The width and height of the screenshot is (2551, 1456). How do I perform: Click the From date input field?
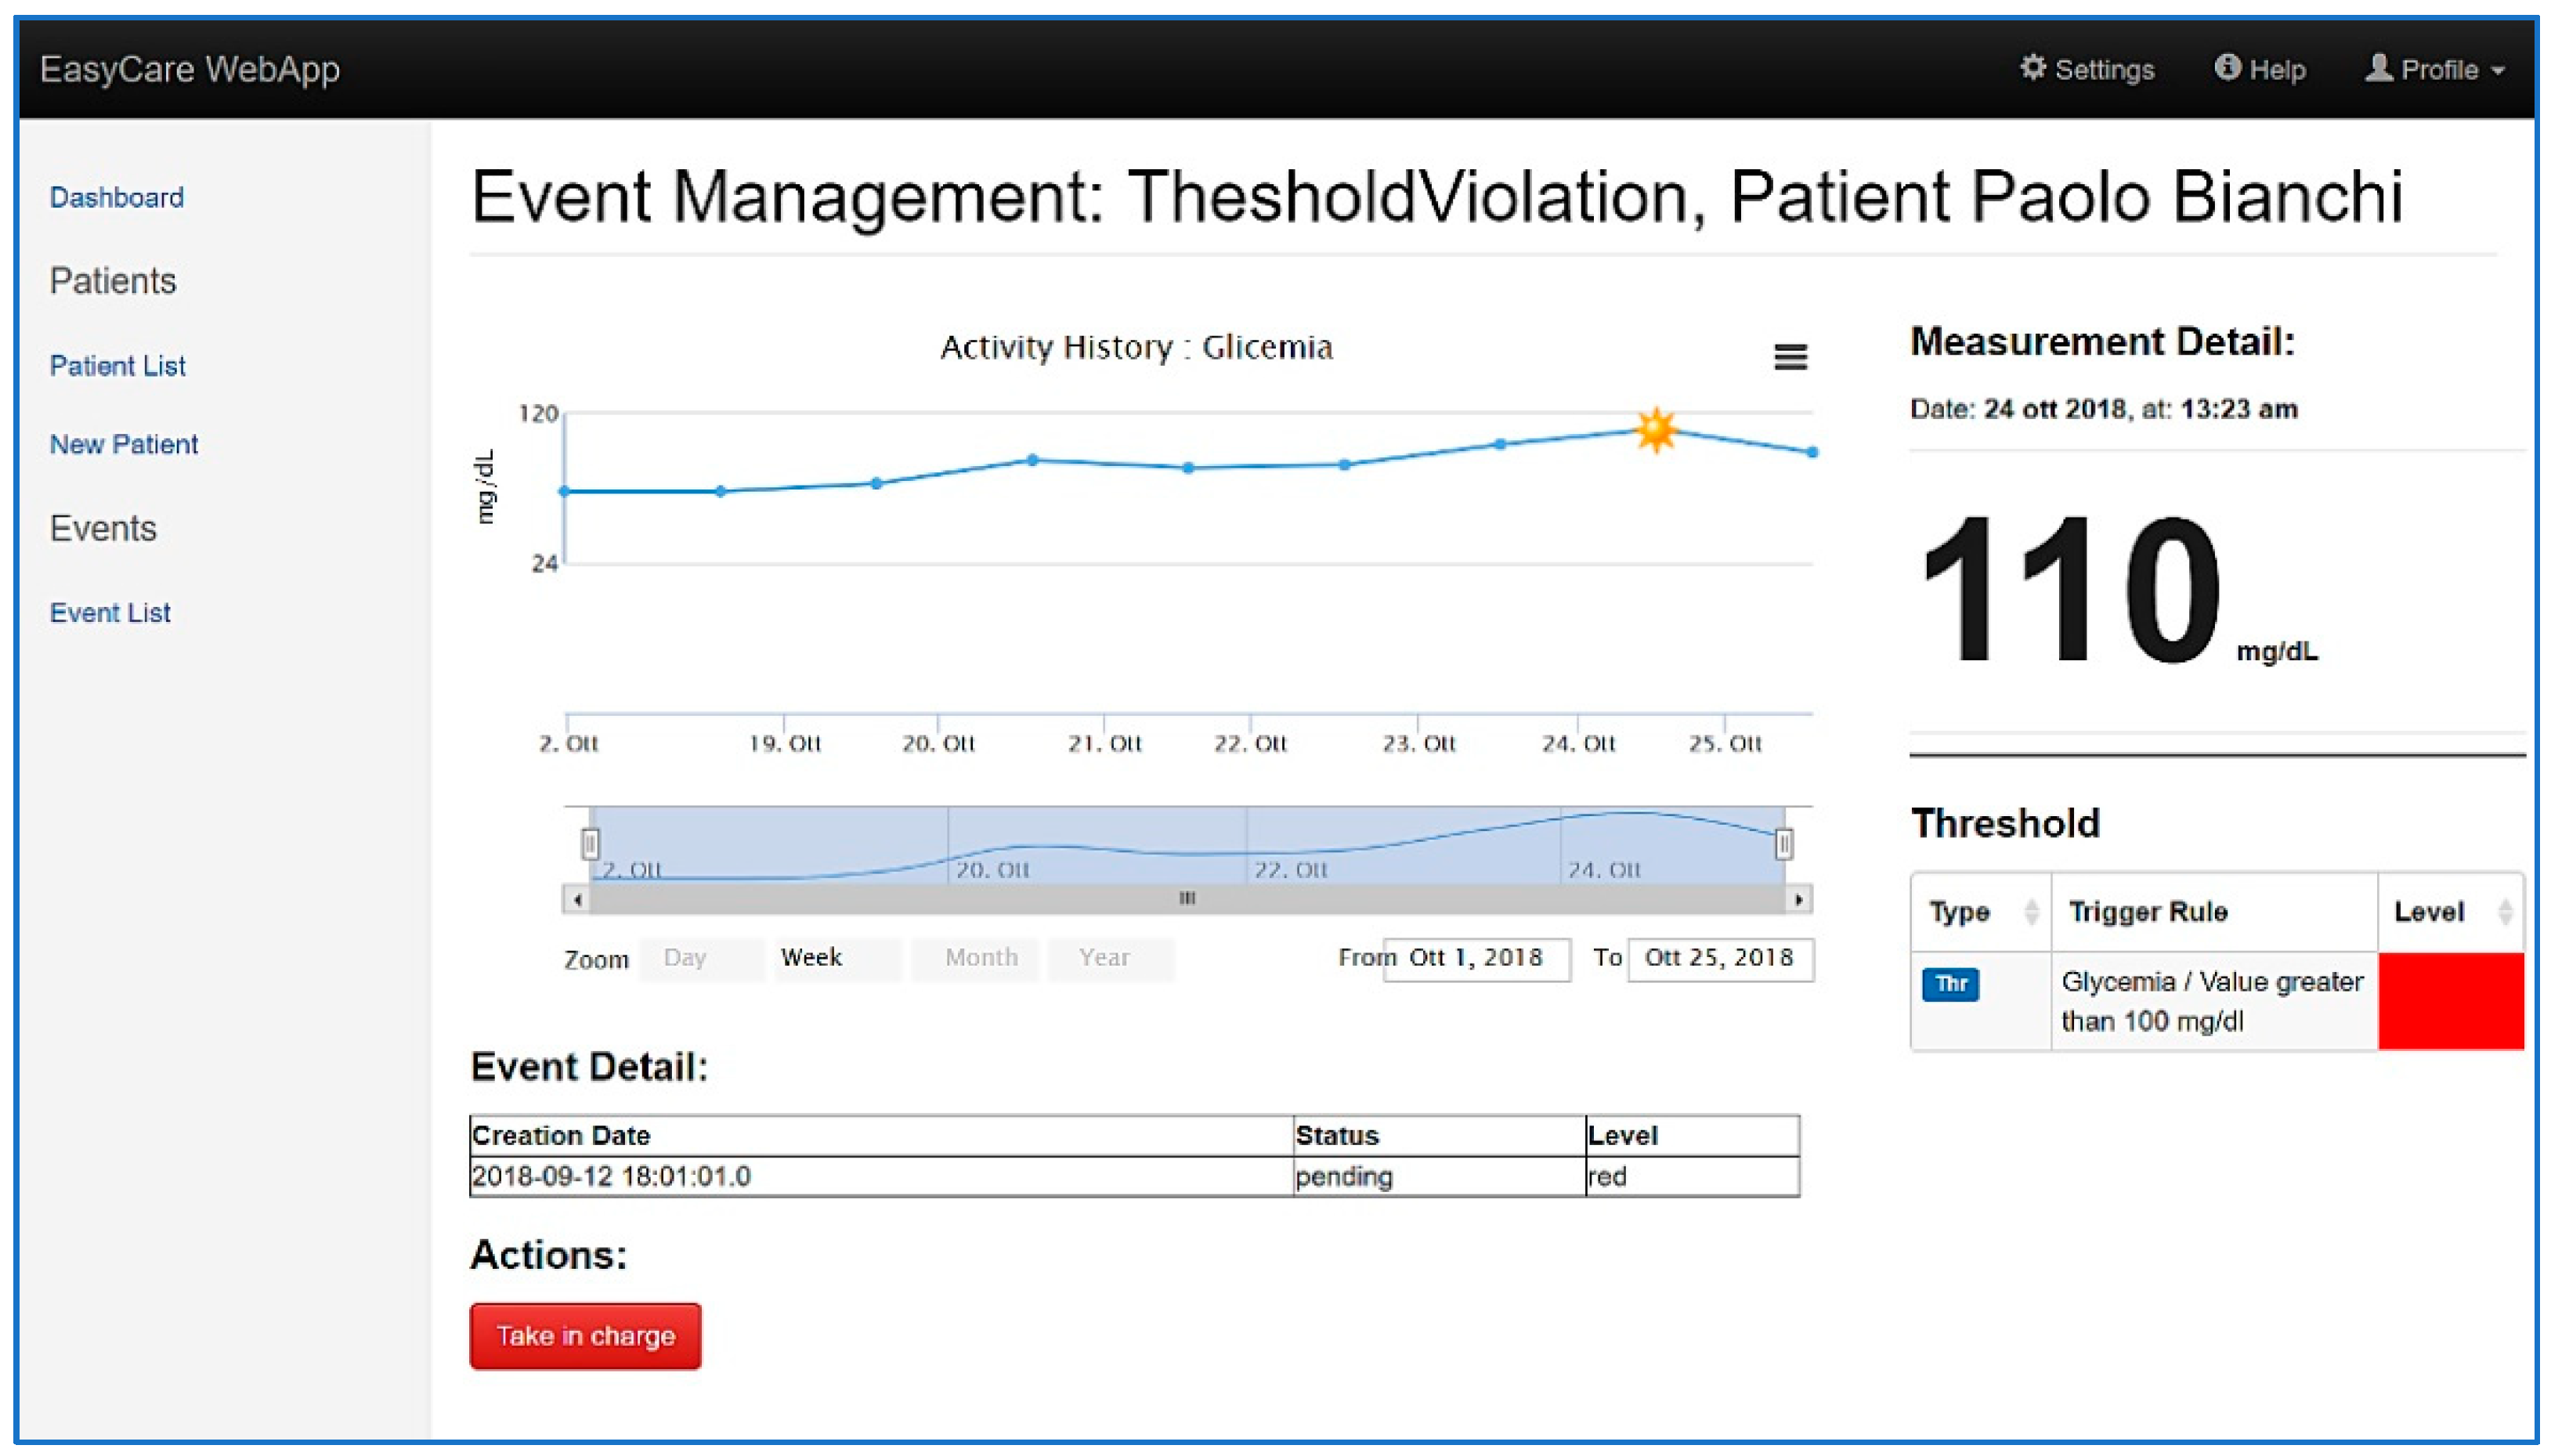coord(1476,958)
